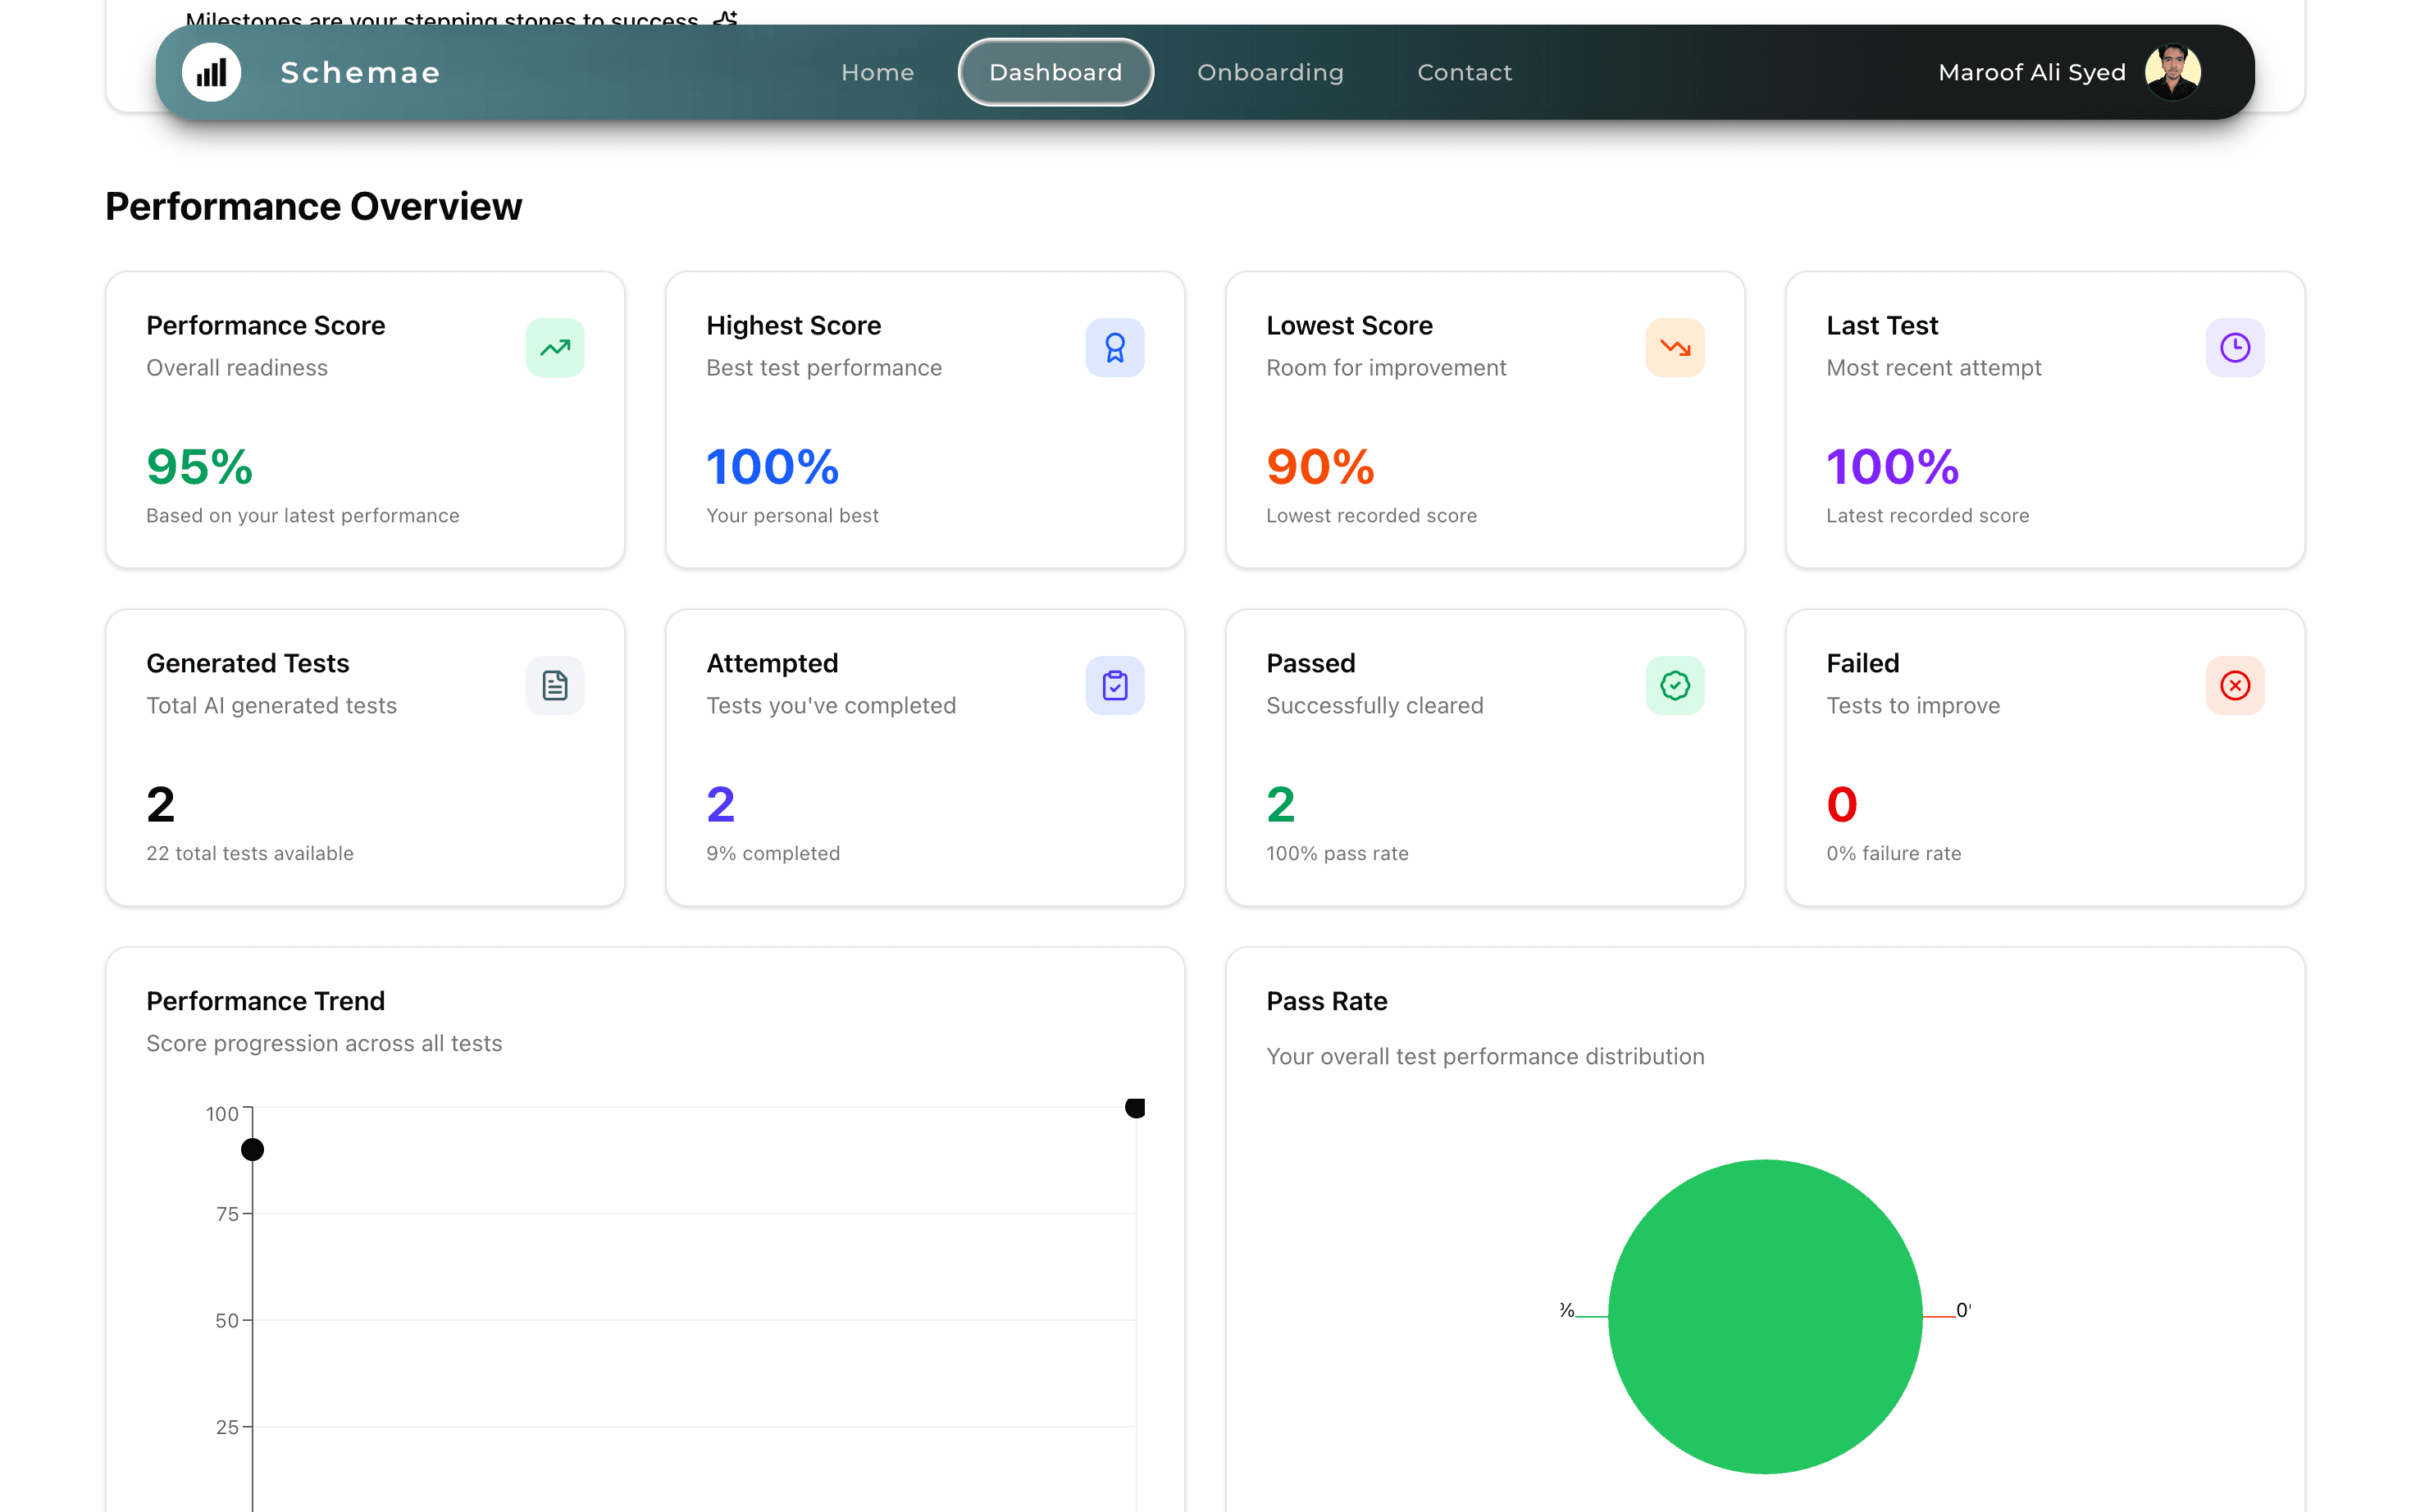Image resolution: width=2411 pixels, height=1512 pixels.
Task: Click the last trend chart data point
Action: [x=1135, y=1107]
